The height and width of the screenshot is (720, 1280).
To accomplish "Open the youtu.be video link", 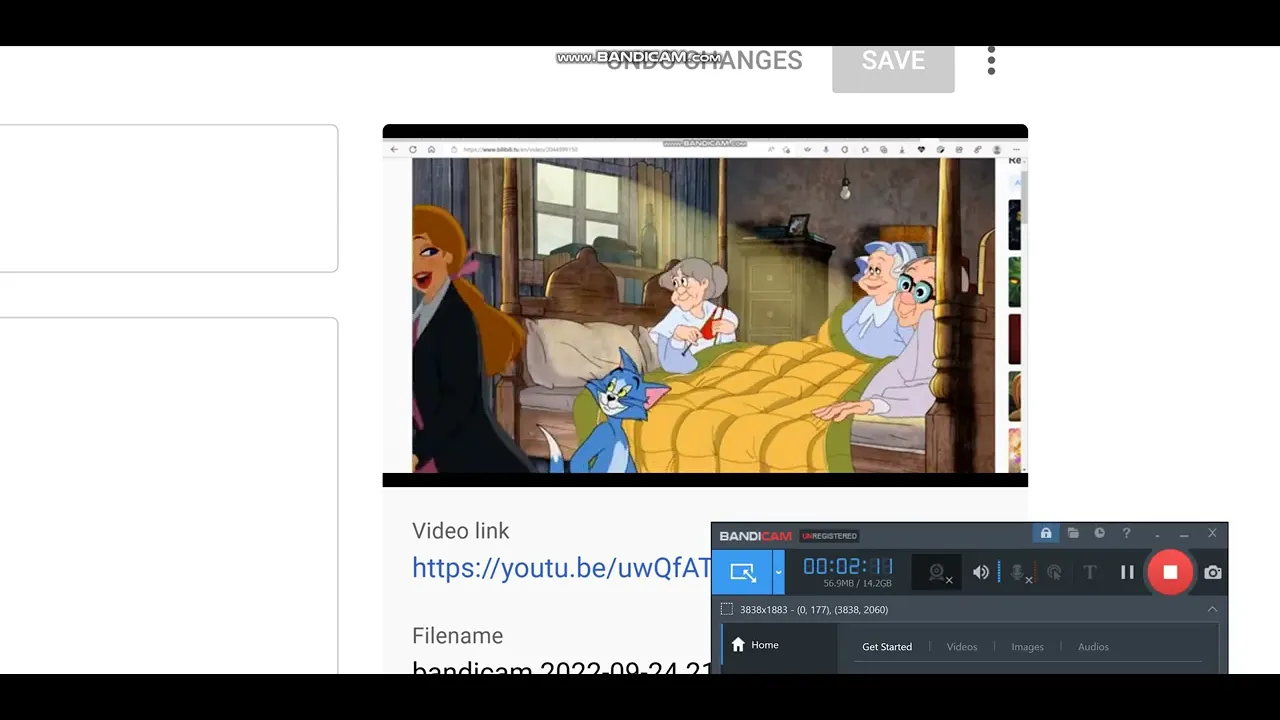I will pyautogui.click(x=561, y=568).
